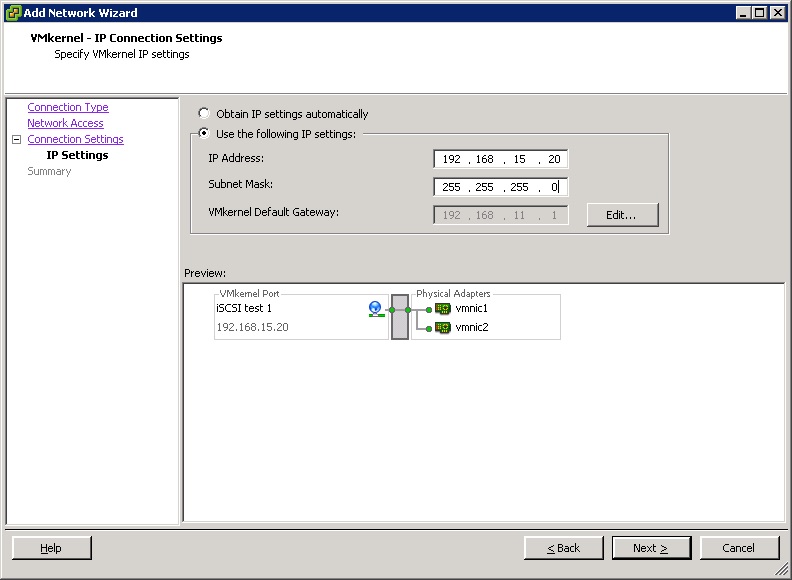This screenshot has height=580, width=792.
Task: Click the vmnic1 network adapter icon
Action: pyautogui.click(x=443, y=309)
